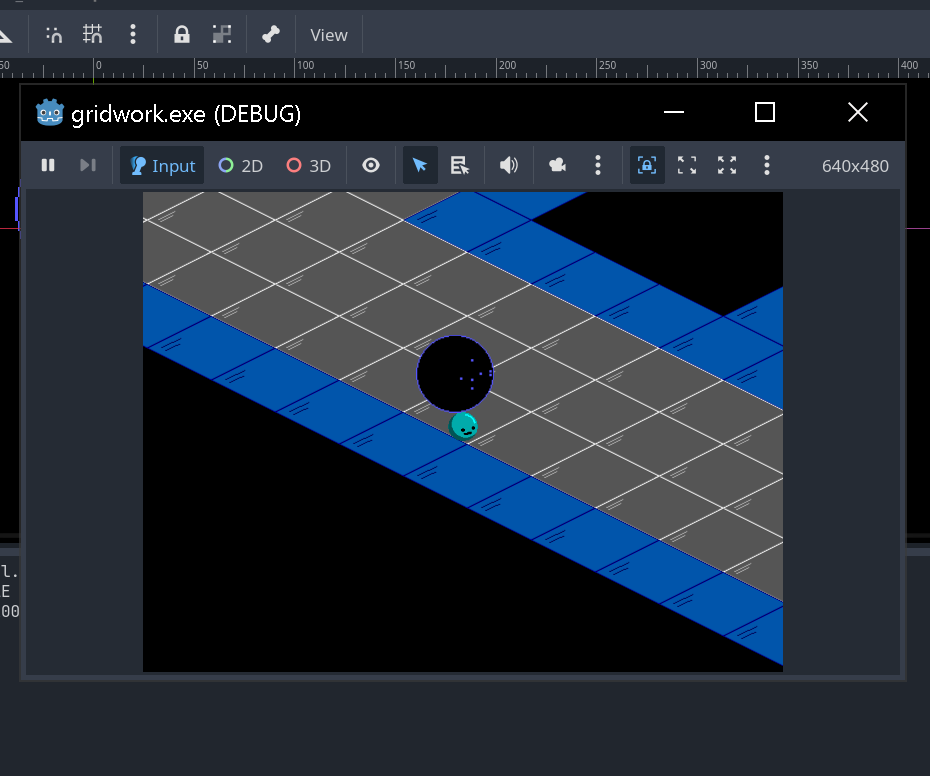This screenshot has height=776, width=930.
Task: Activate the arrow select tool
Action: pyautogui.click(x=420, y=165)
